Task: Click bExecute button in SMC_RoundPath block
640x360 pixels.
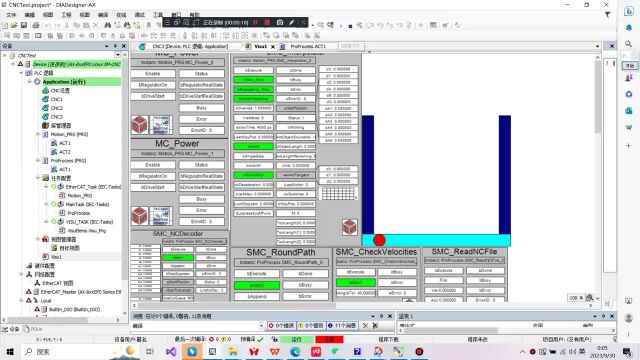Action: pyautogui.click(x=257, y=273)
